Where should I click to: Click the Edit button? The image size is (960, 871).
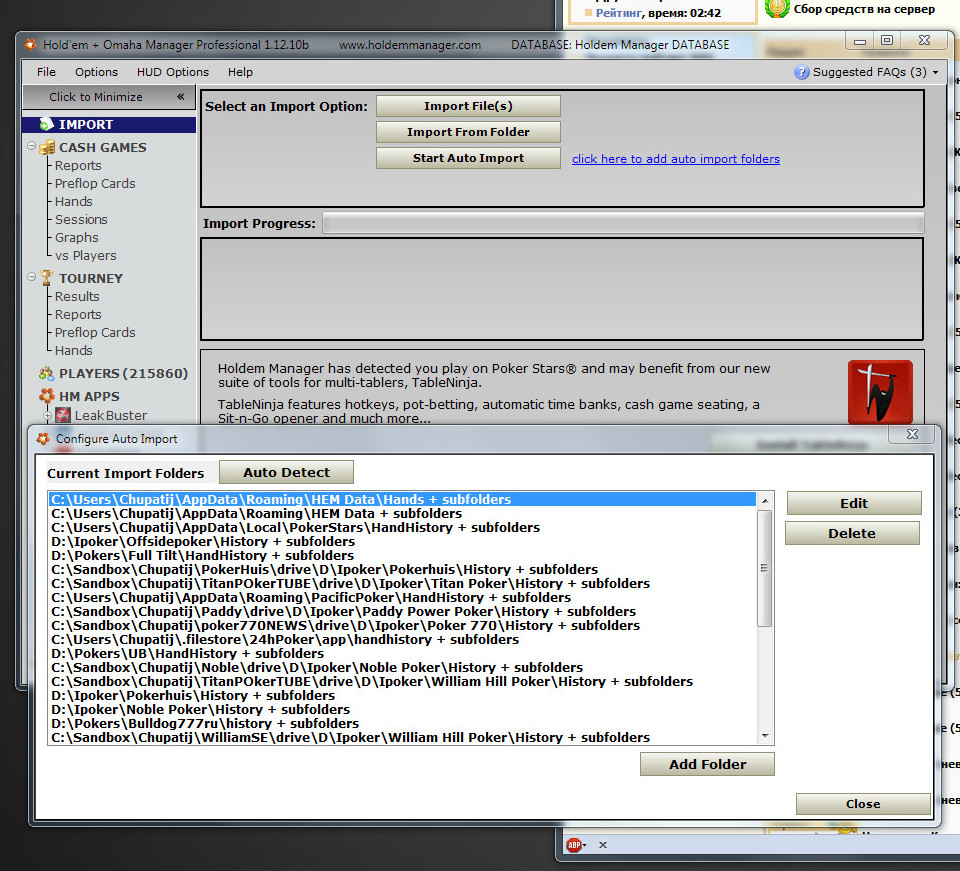point(854,503)
